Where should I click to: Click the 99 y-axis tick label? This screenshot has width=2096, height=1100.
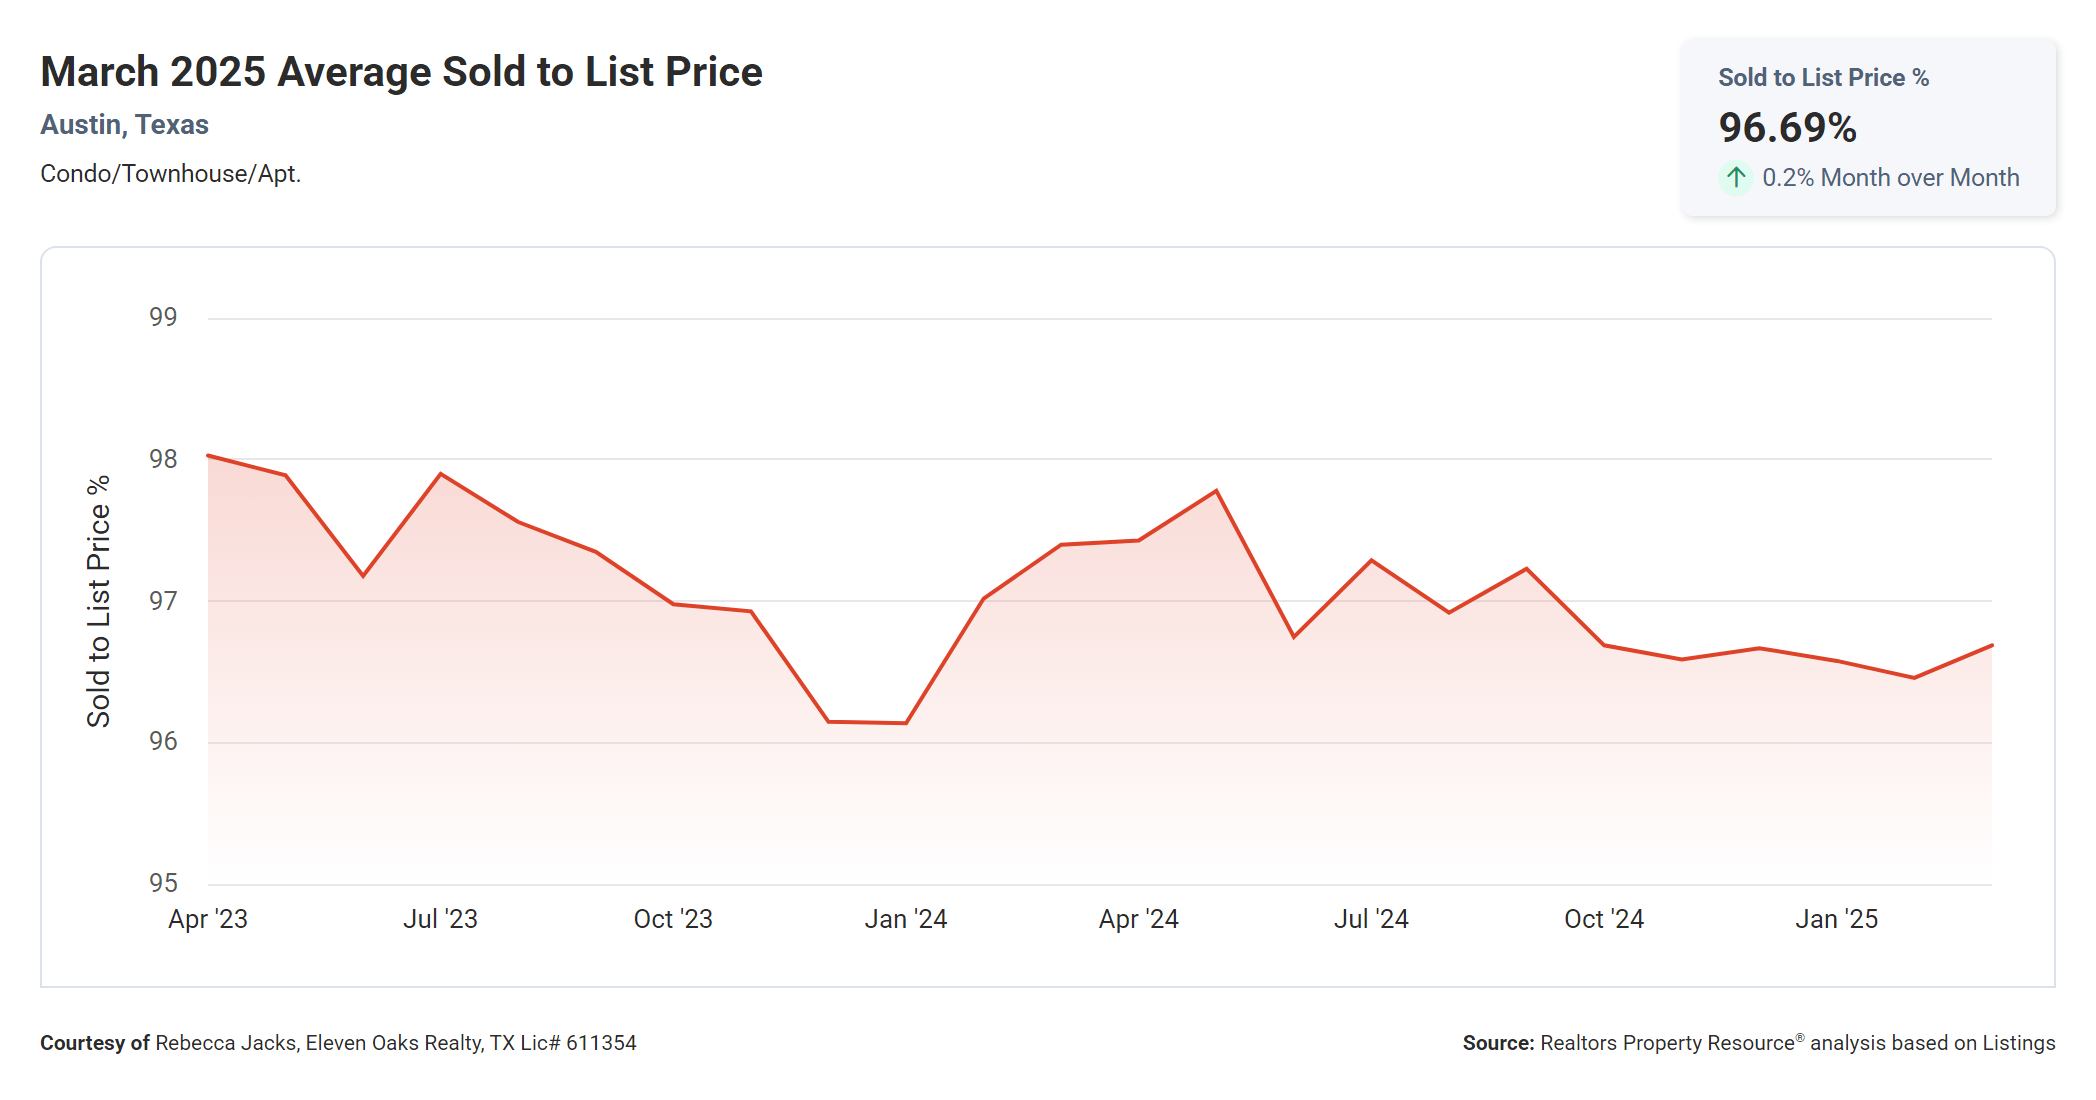coord(163,317)
